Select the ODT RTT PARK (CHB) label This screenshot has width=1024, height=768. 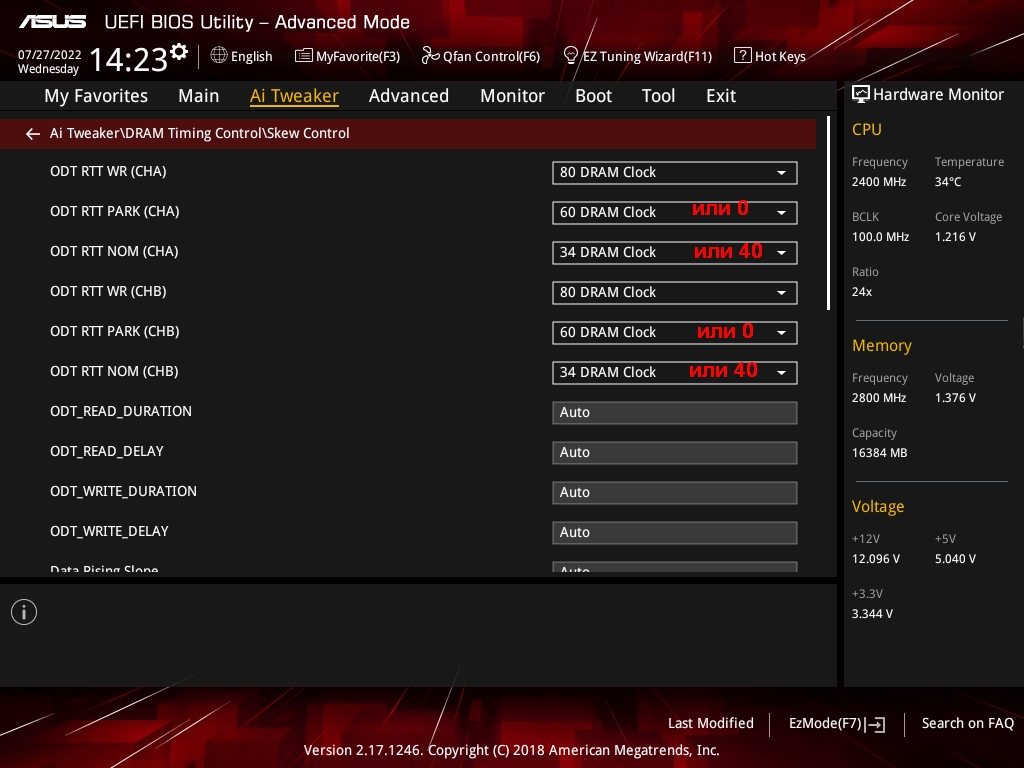(x=115, y=331)
